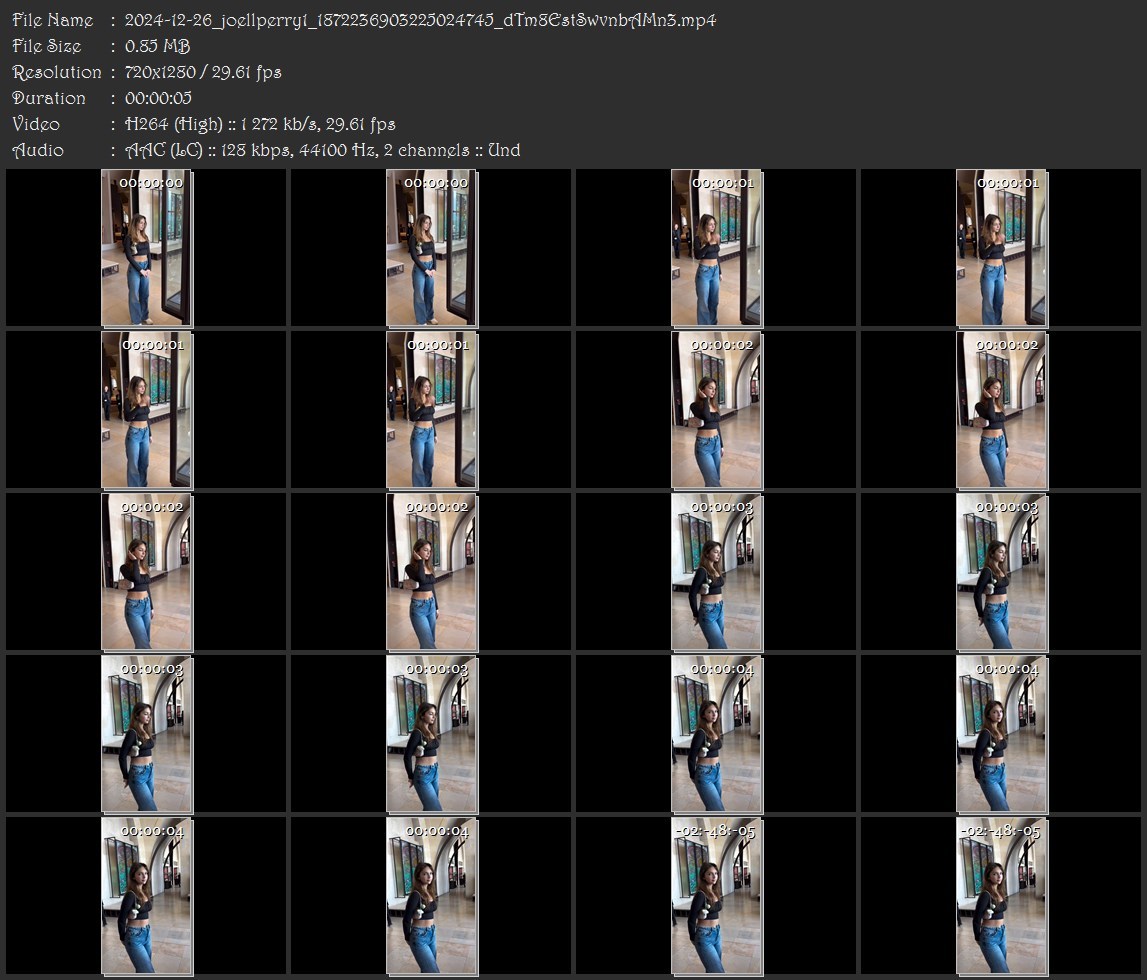
Task: Select the 'H264 (High)' video codec line
Action: click(x=260, y=124)
